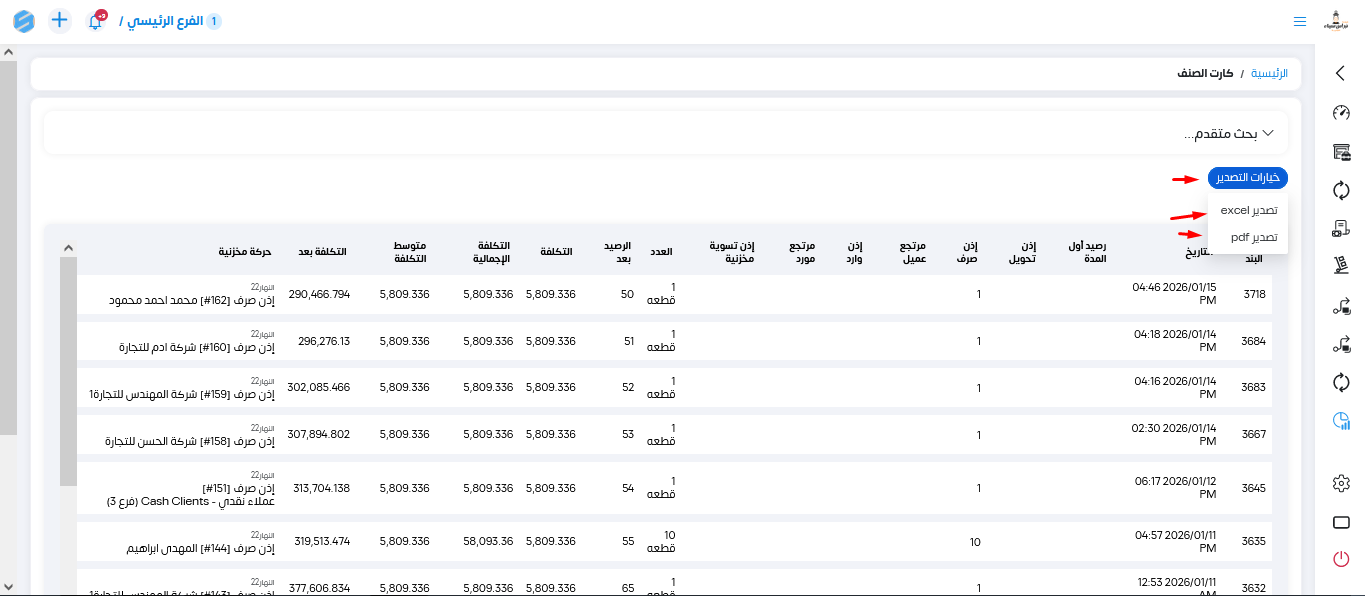Click the hamburger menu icon in header
The height and width of the screenshot is (596, 1365).
[x=1299, y=21]
